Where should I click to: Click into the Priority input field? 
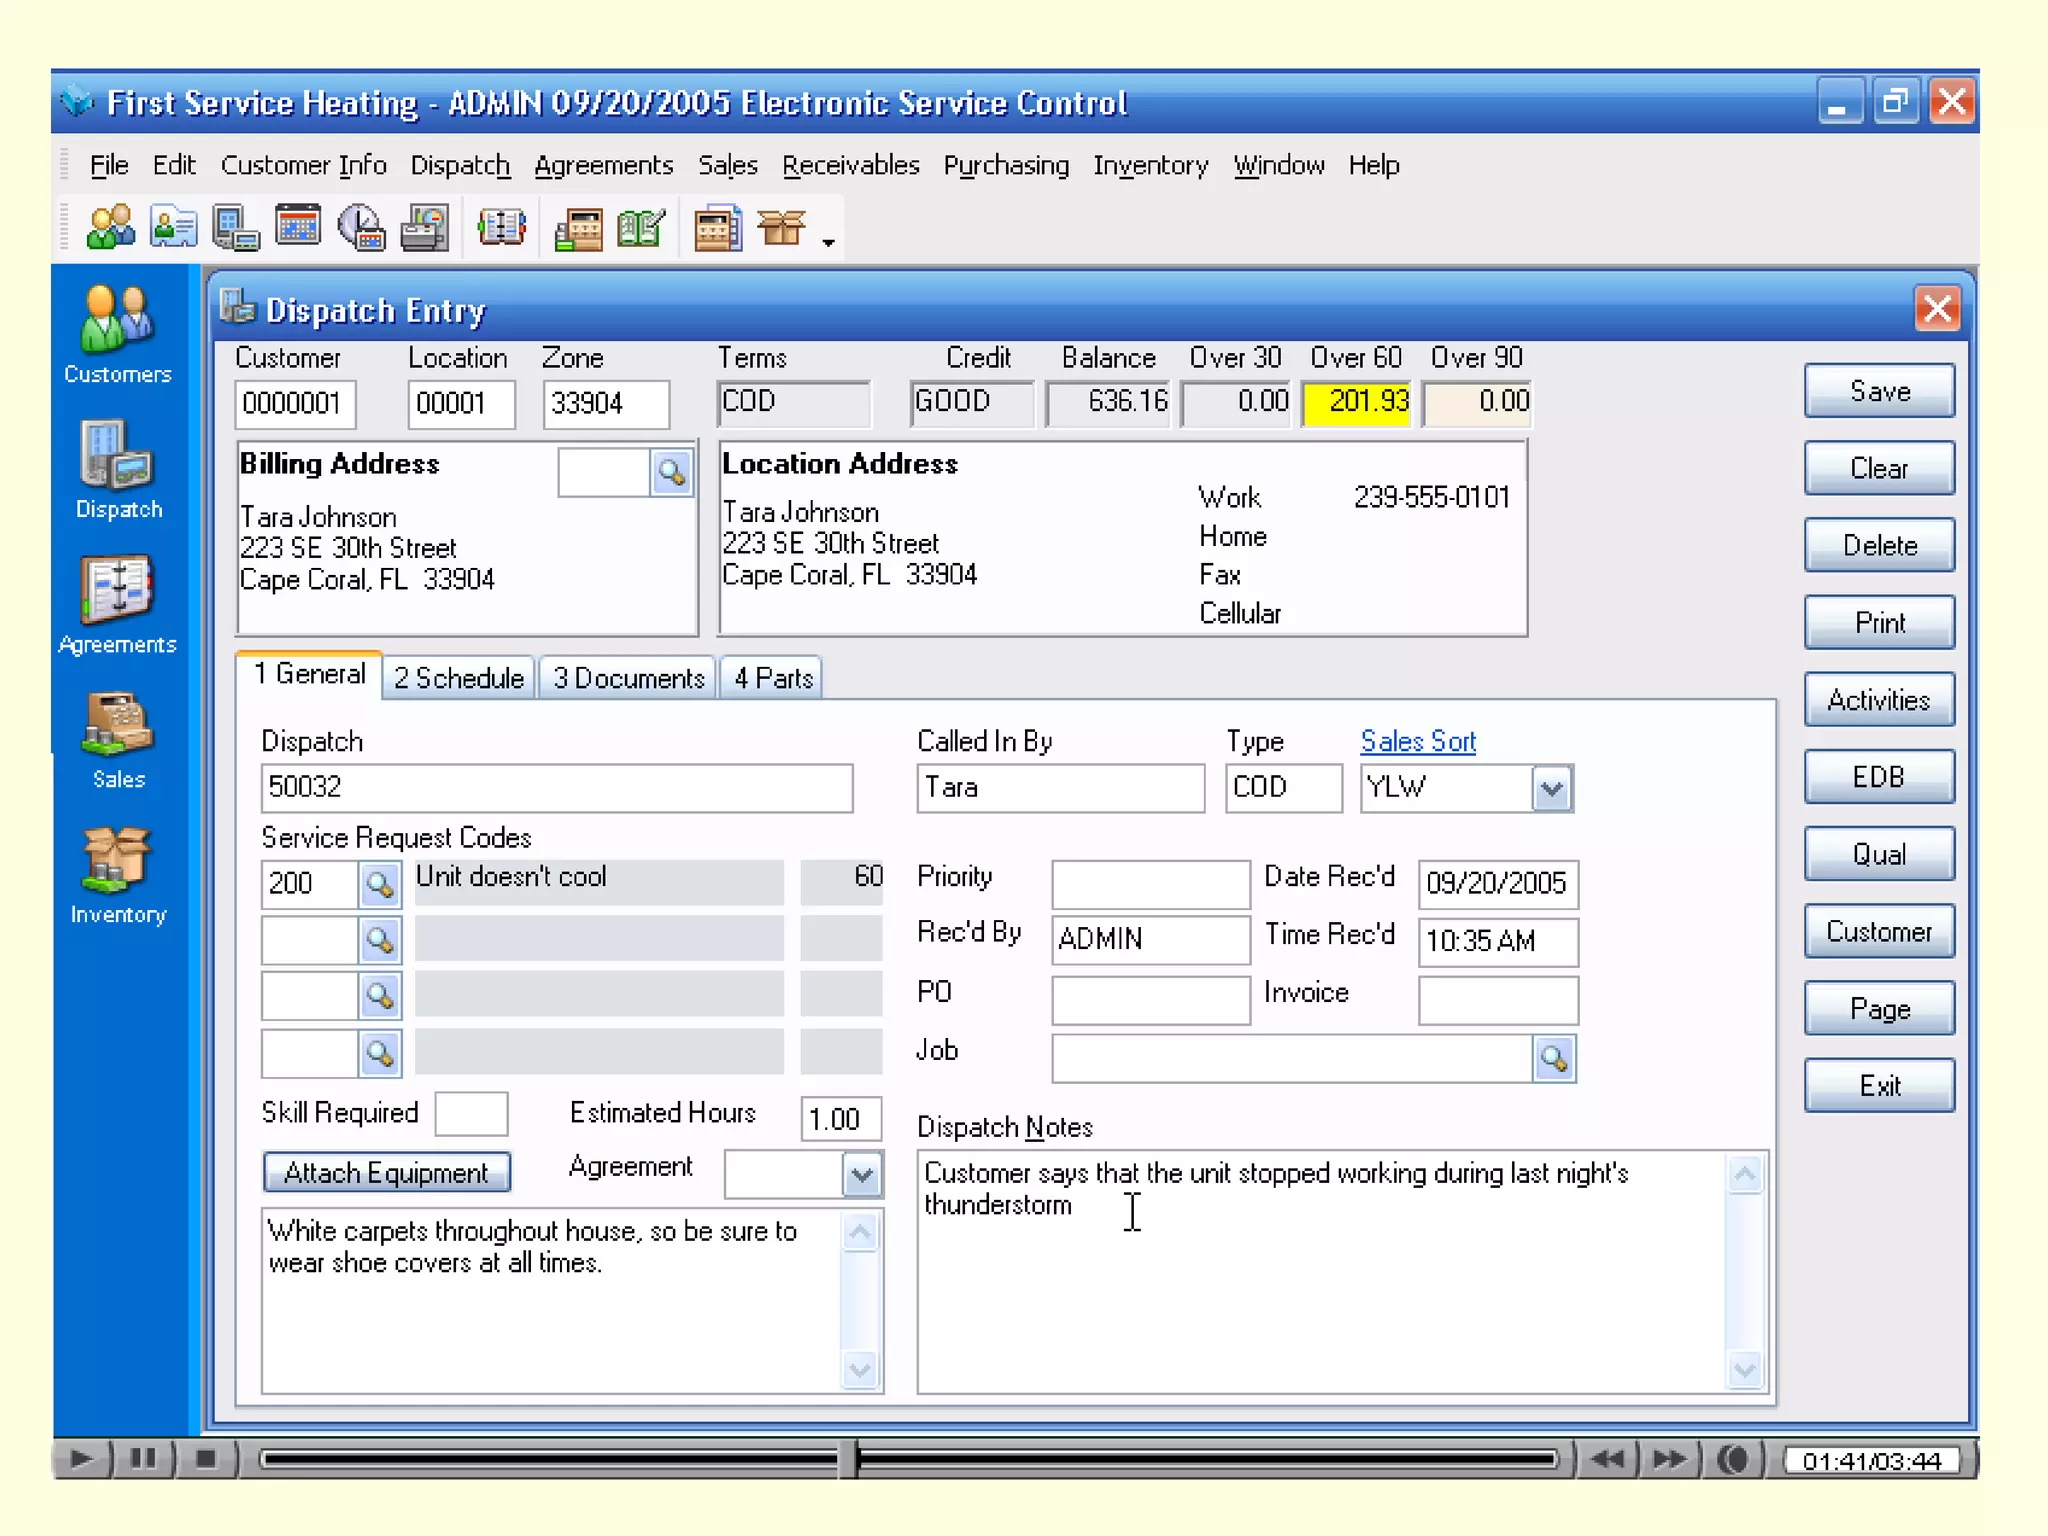(x=1150, y=884)
